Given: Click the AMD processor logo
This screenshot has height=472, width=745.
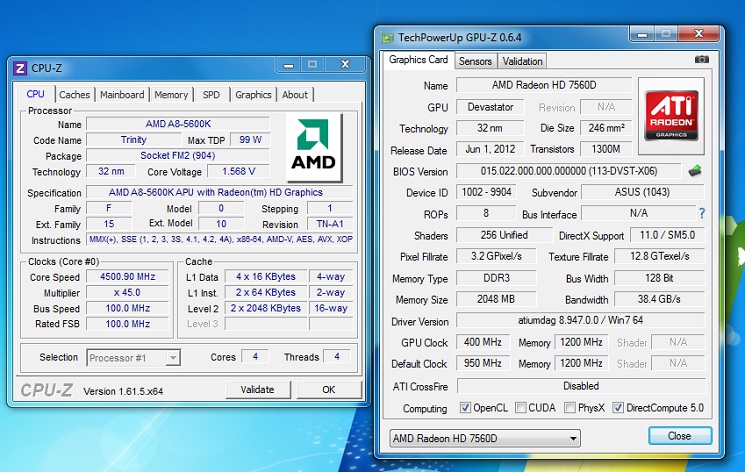Looking at the screenshot, I should click(x=314, y=147).
